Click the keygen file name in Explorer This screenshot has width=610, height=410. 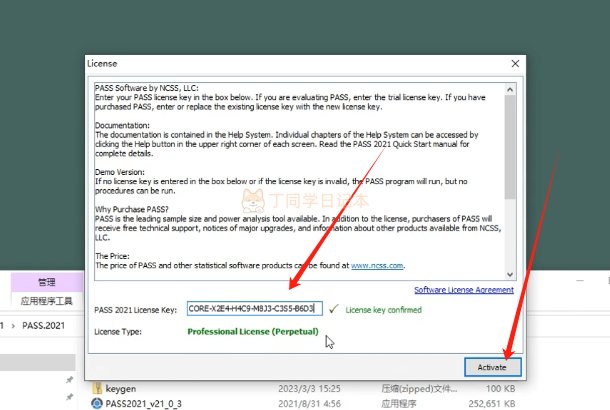[121, 389]
